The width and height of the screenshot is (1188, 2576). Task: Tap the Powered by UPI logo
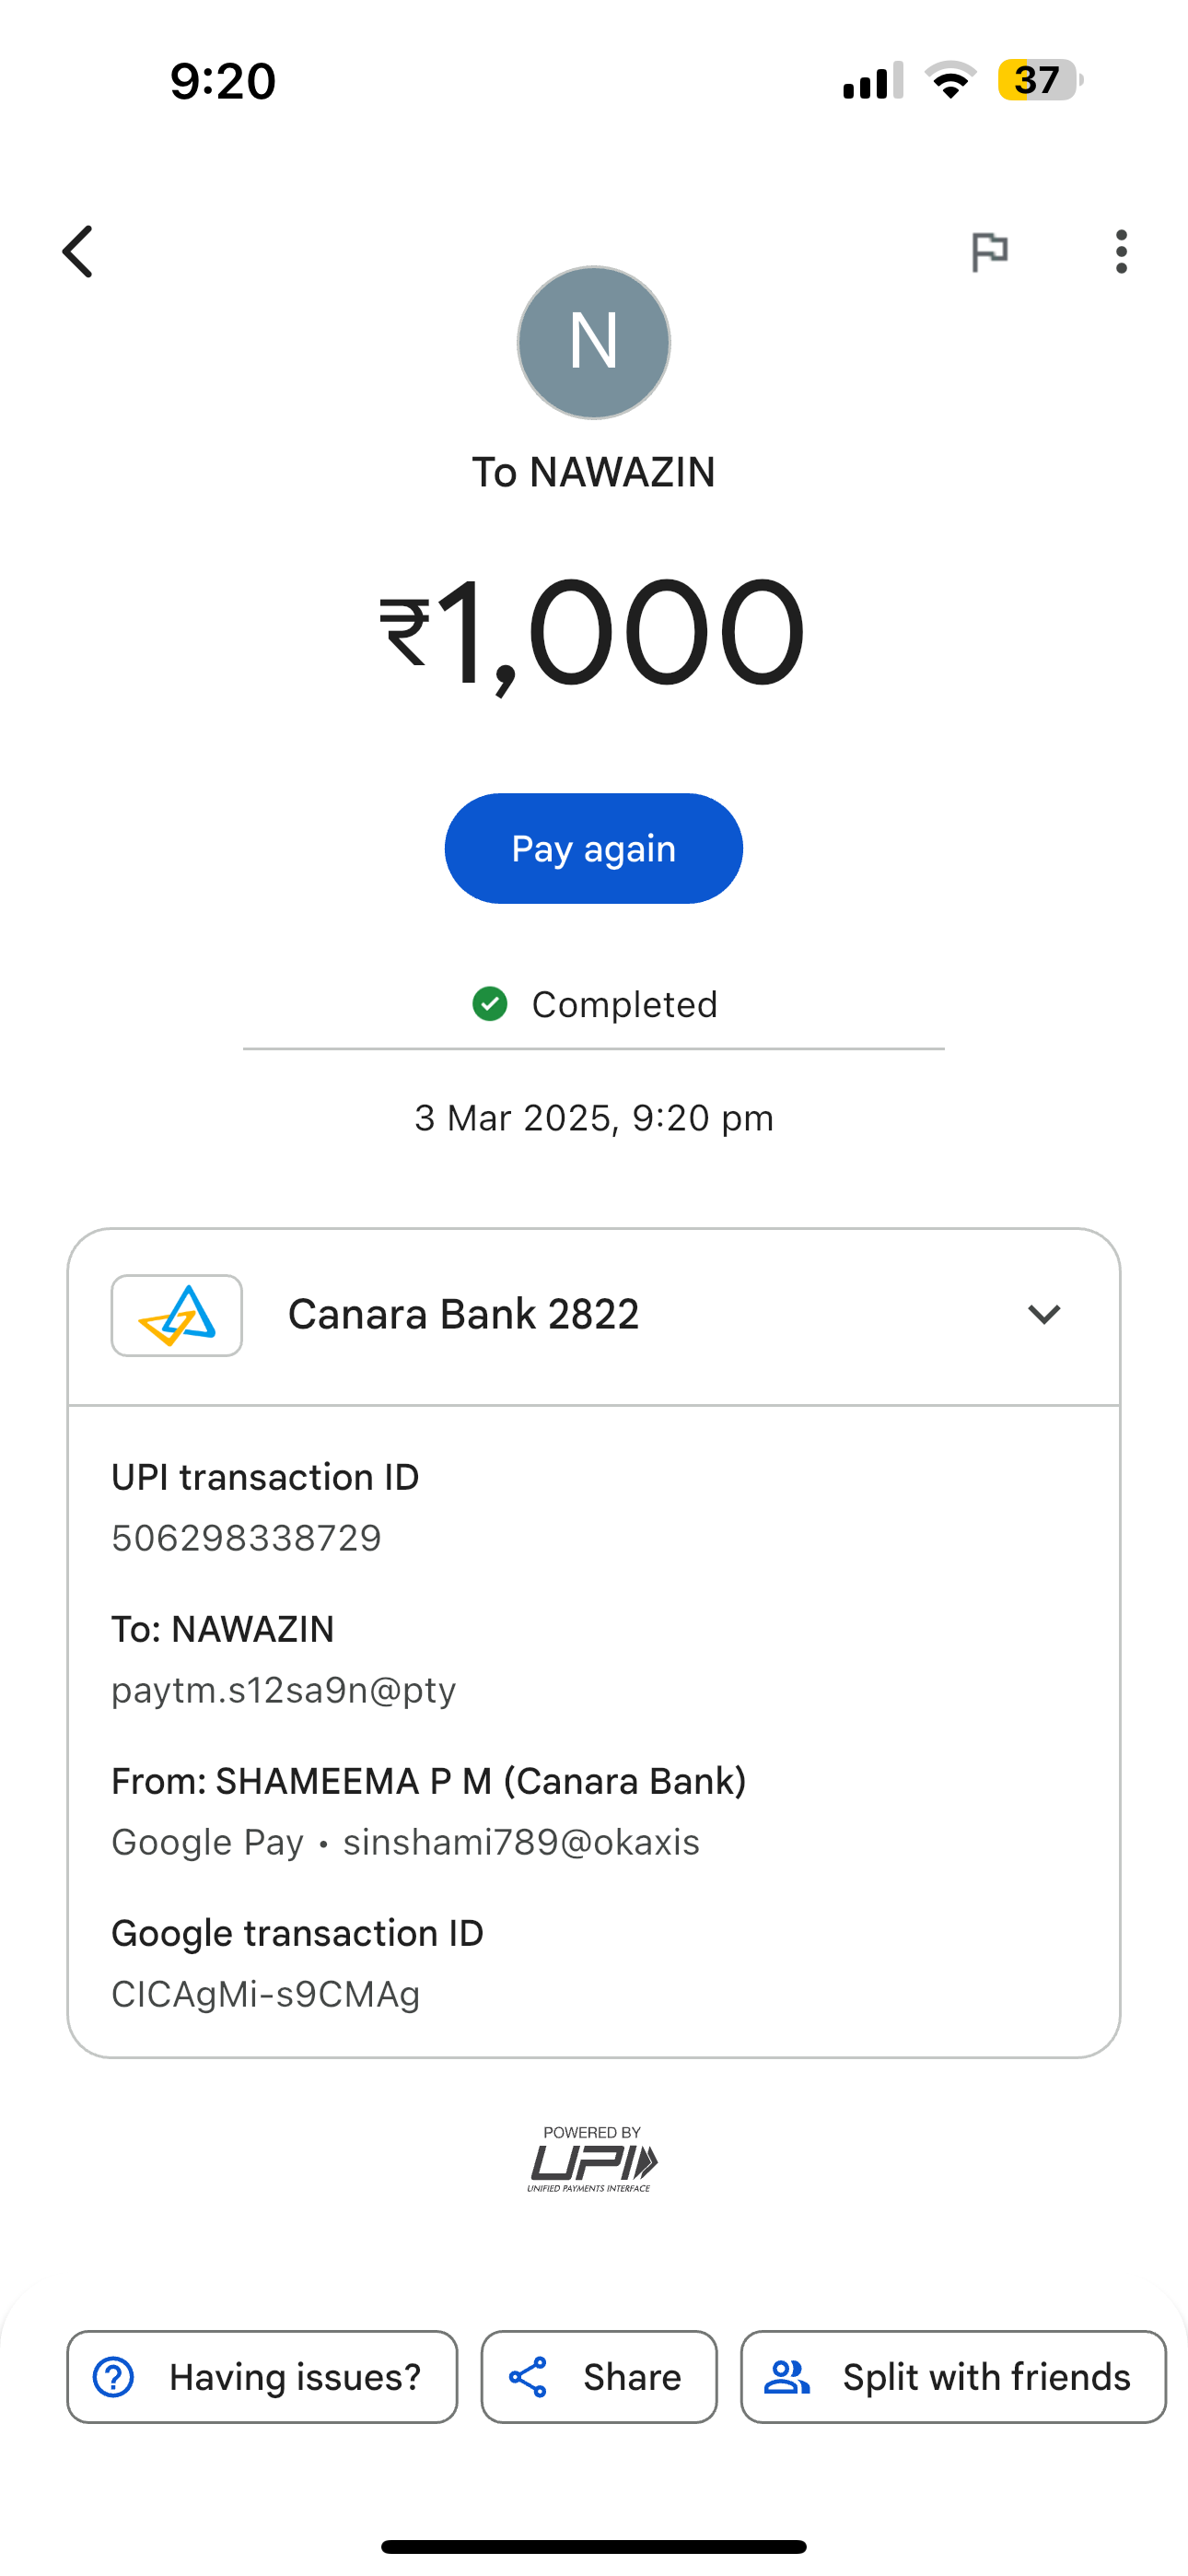[x=593, y=2160]
